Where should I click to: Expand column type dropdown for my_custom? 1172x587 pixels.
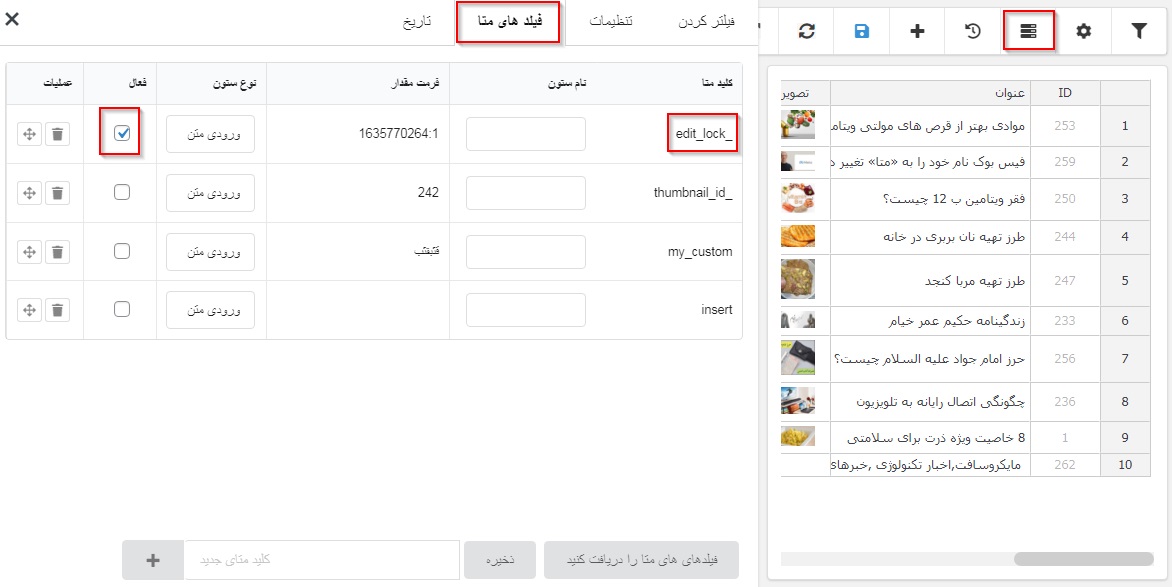click(x=210, y=252)
